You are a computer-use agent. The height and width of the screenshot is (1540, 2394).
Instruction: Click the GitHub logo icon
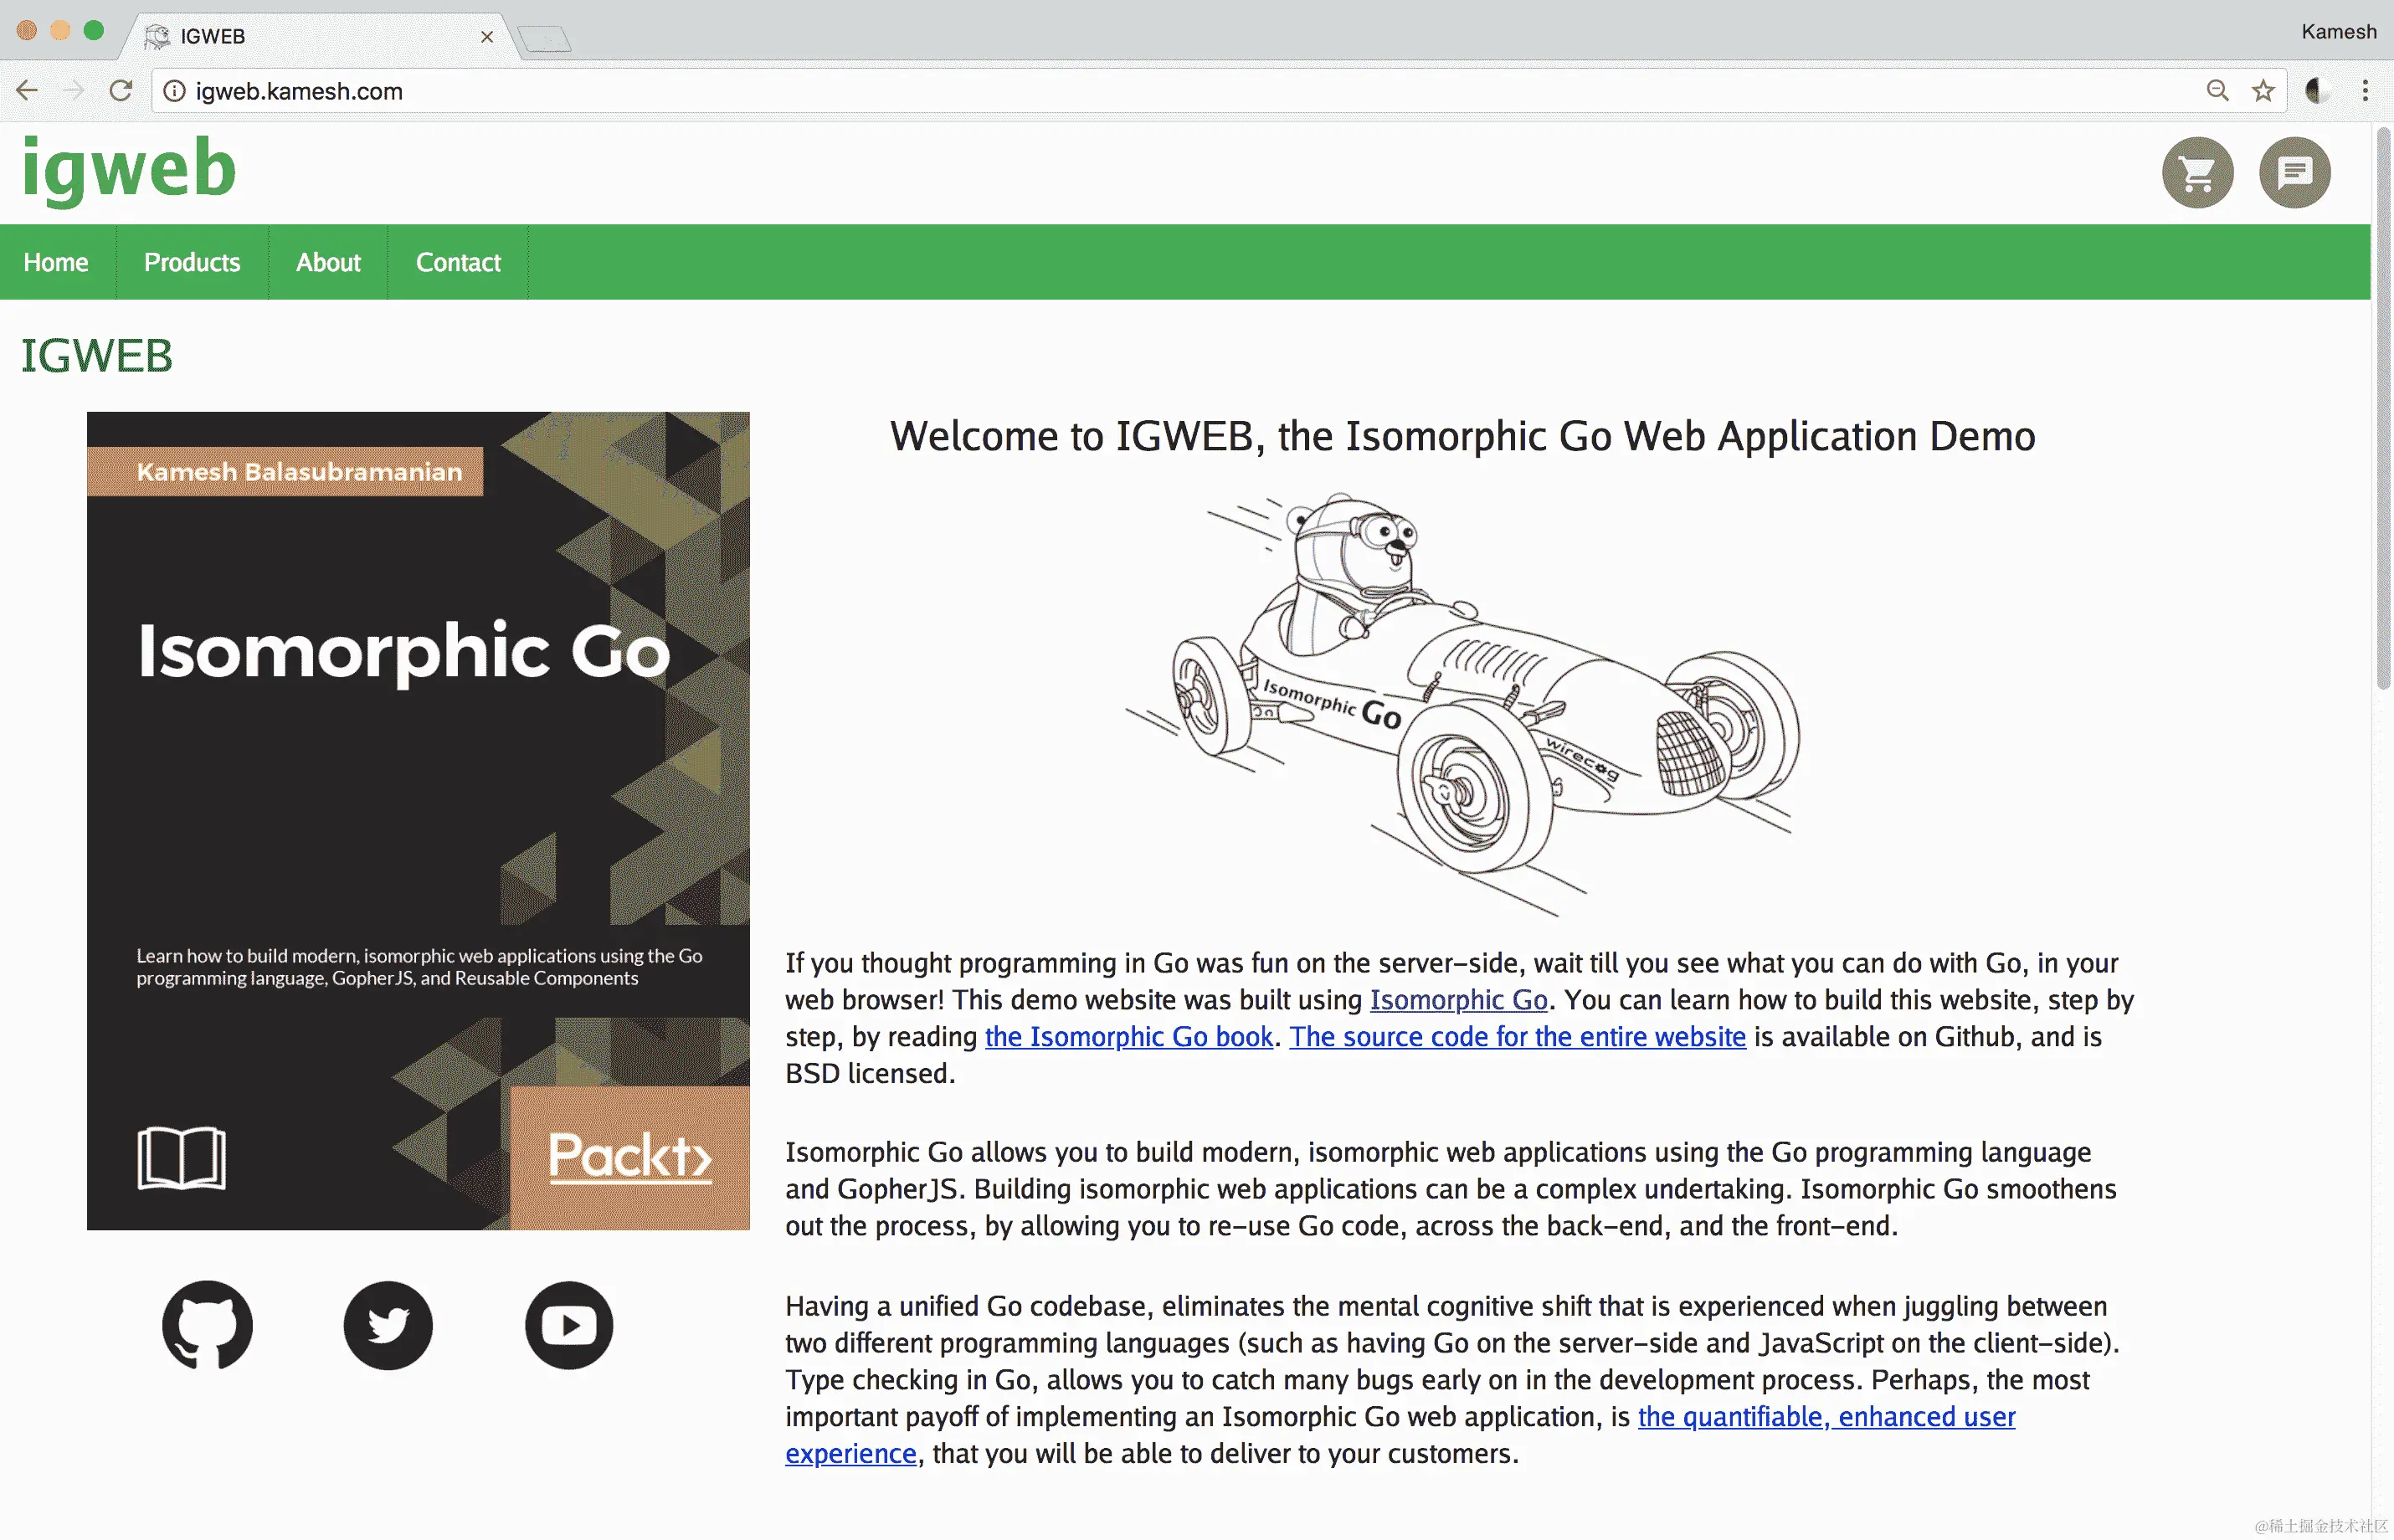coord(207,1325)
